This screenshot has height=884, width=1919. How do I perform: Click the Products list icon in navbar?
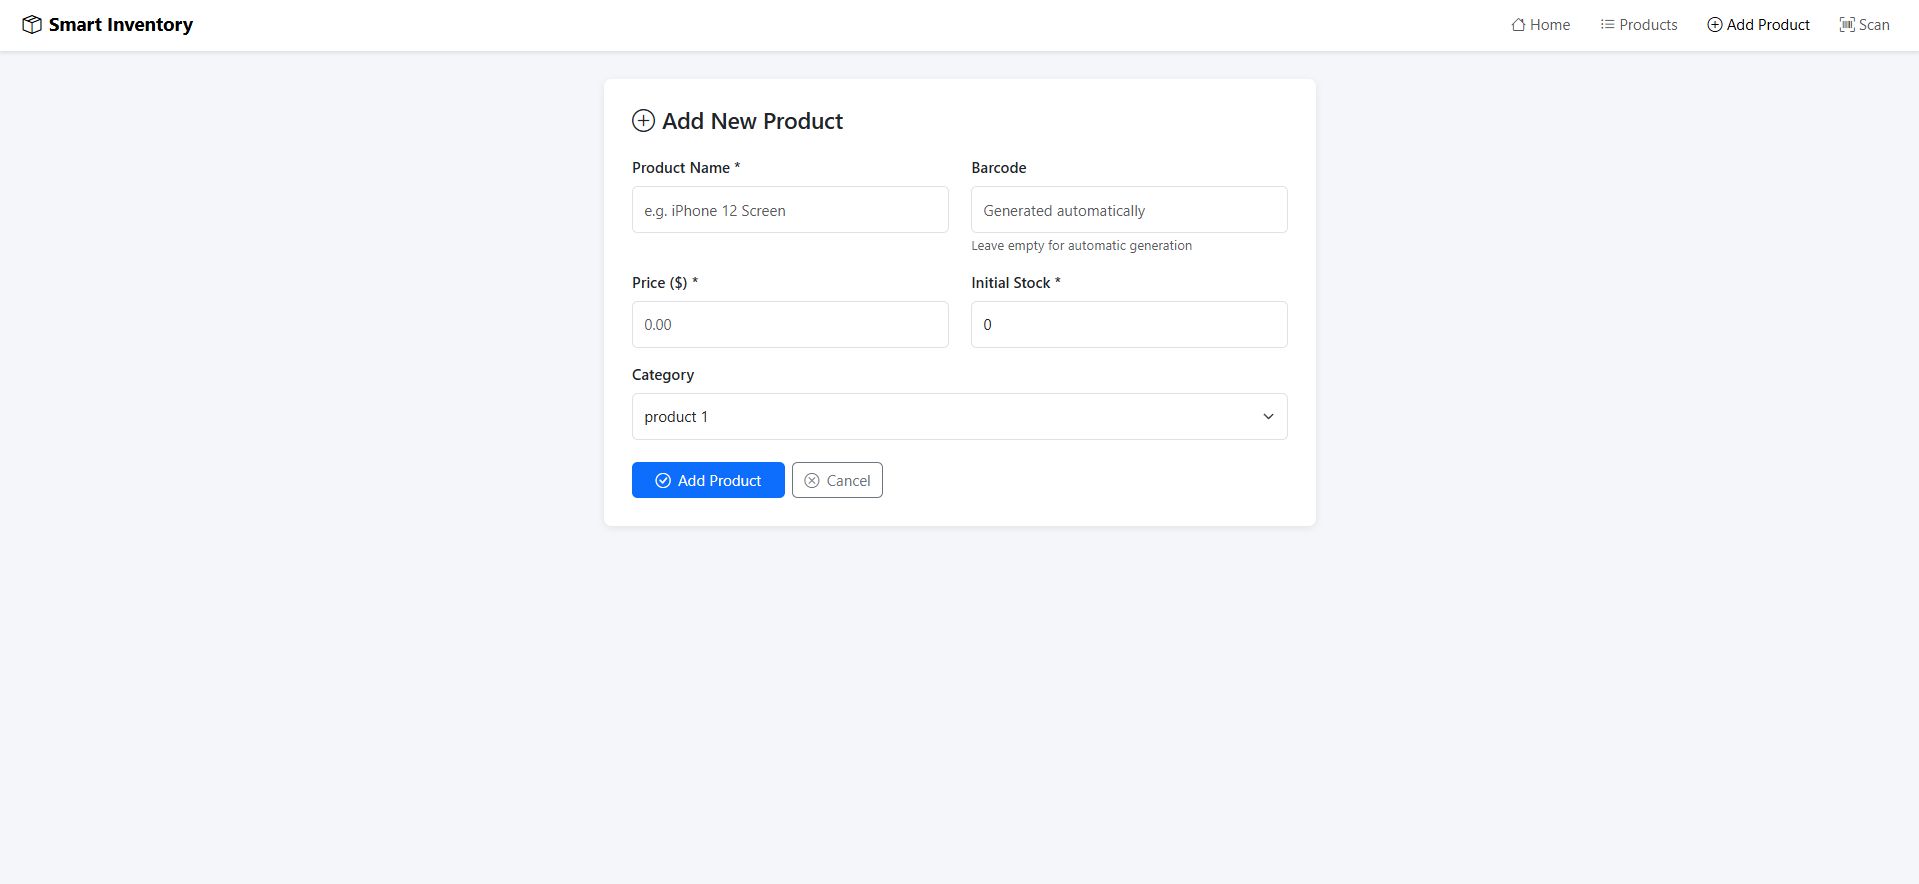[x=1607, y=24]
